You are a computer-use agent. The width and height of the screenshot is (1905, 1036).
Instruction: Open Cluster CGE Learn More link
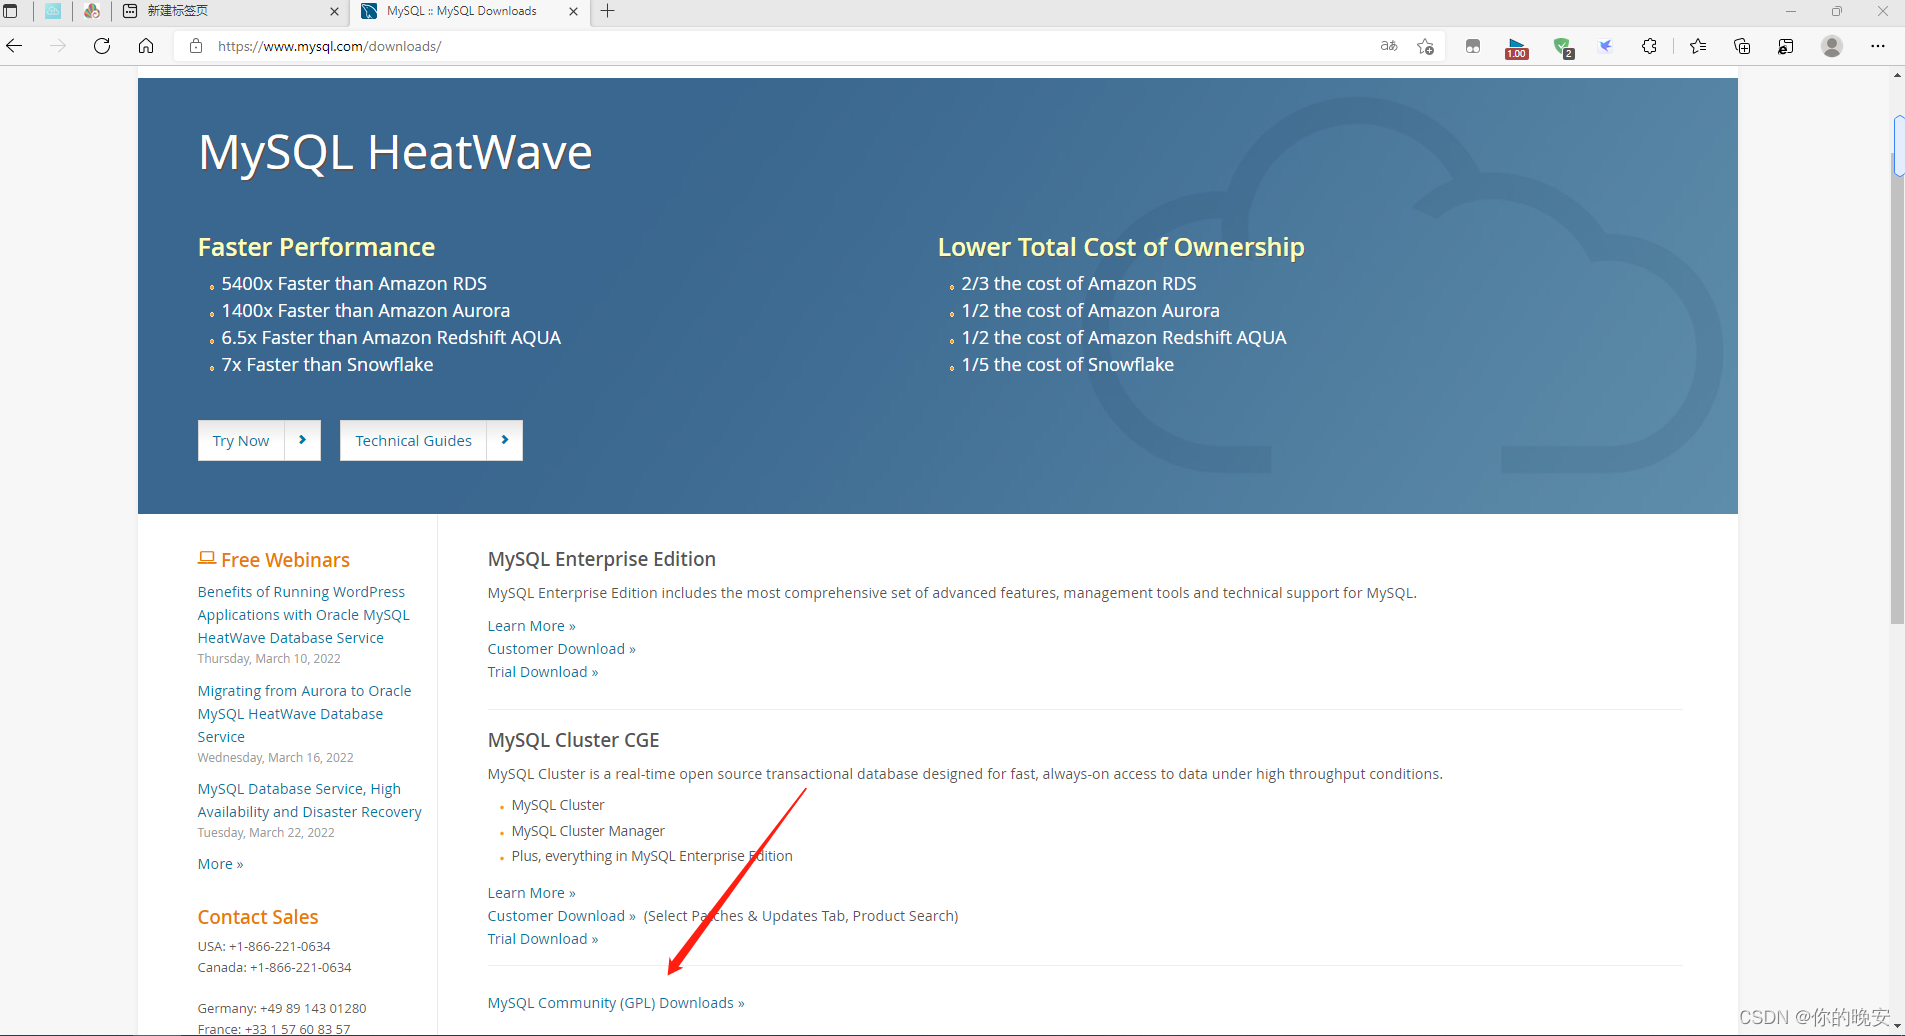(x=531, y=893)
